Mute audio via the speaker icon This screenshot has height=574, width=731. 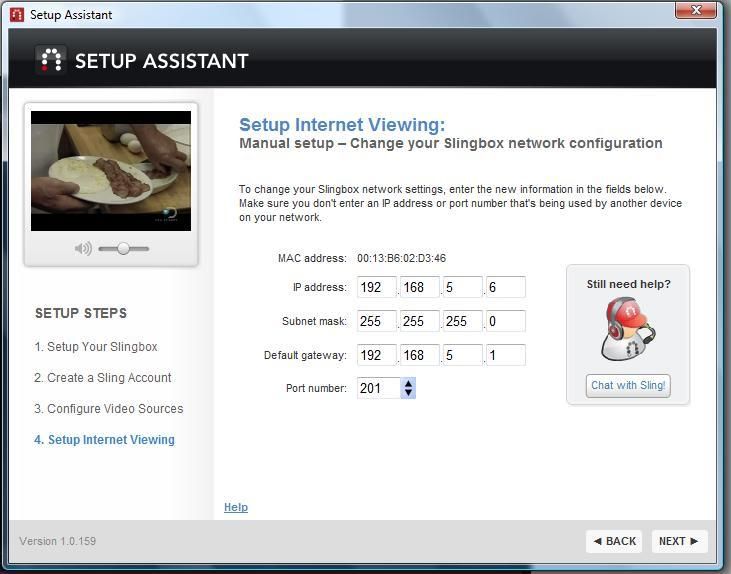tap(83, 249)
